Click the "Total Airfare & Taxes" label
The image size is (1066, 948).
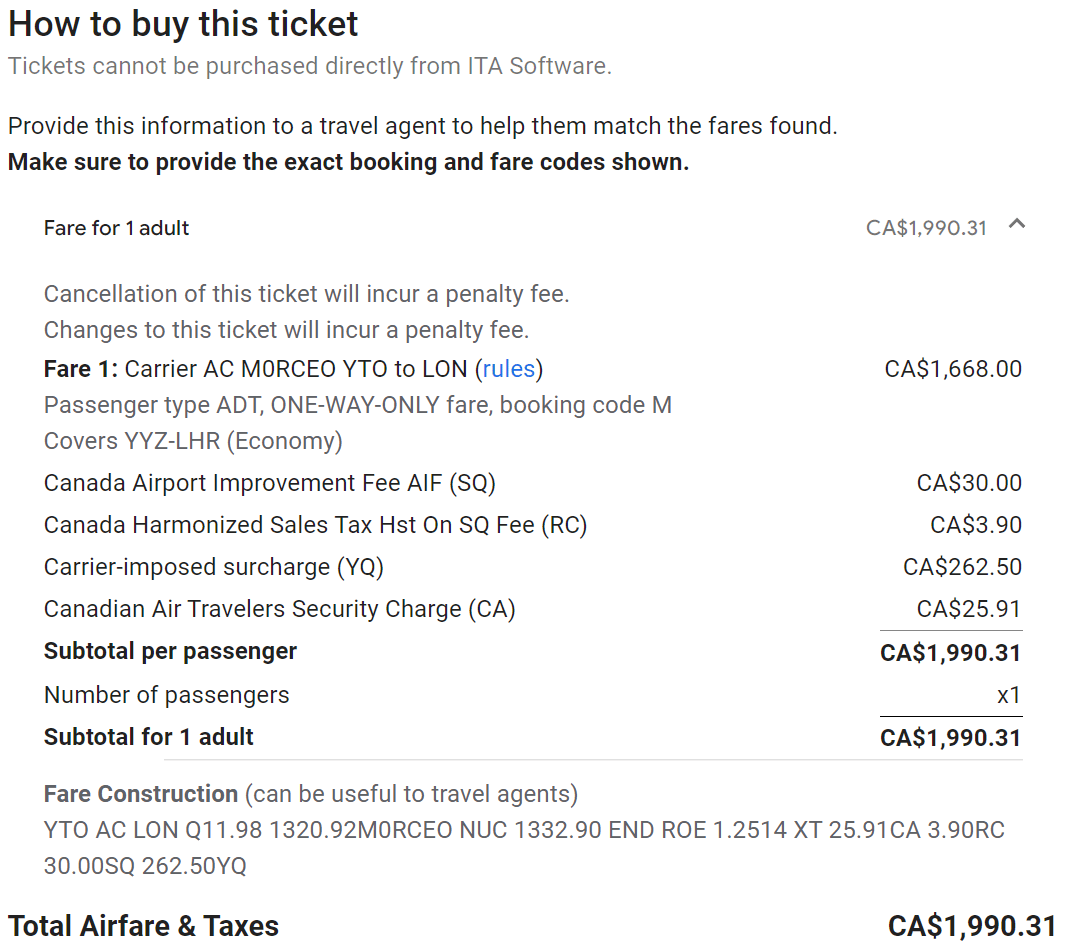click(143, 926)
